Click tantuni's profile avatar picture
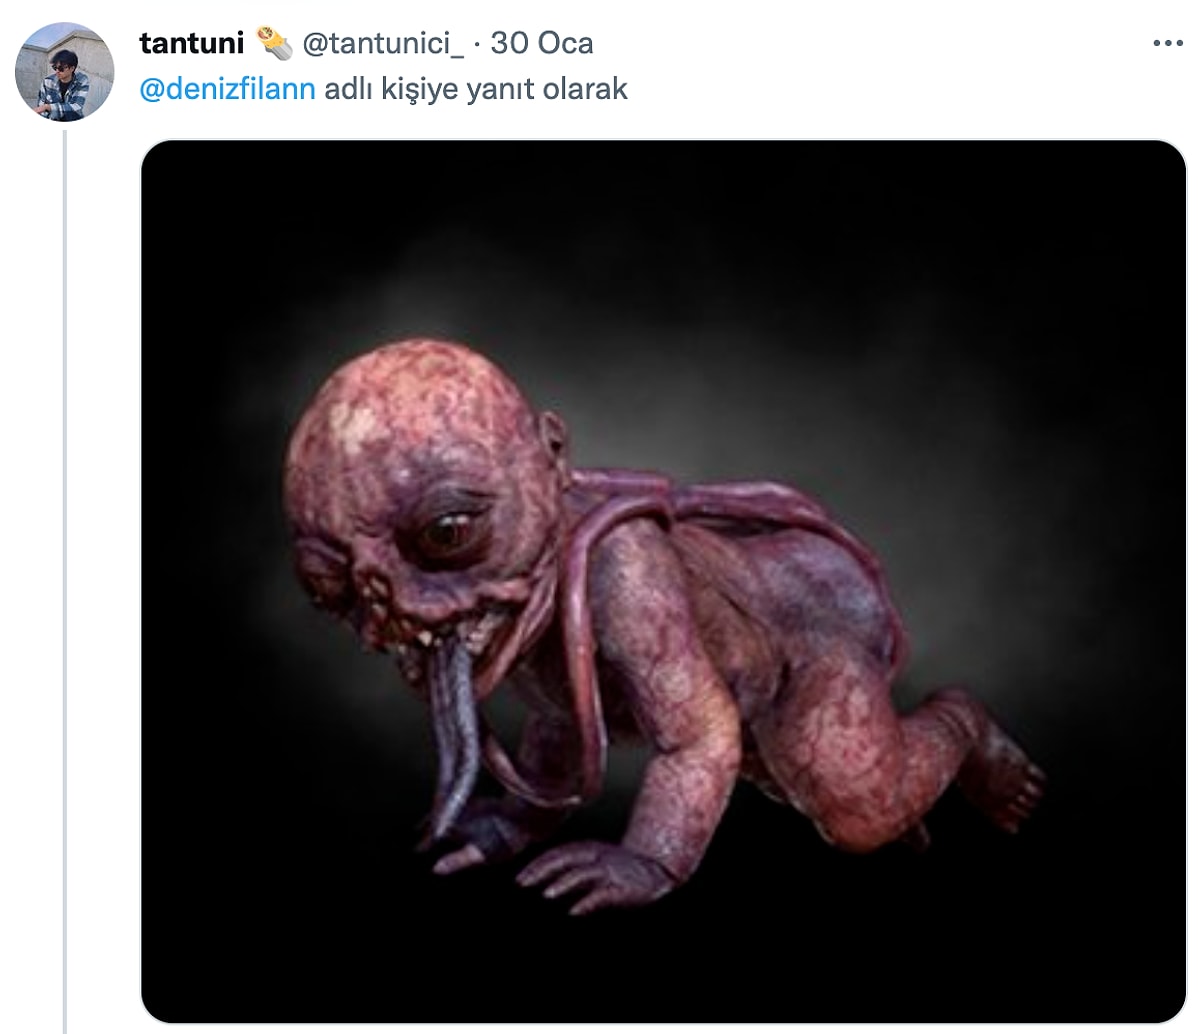 point(65,72)
